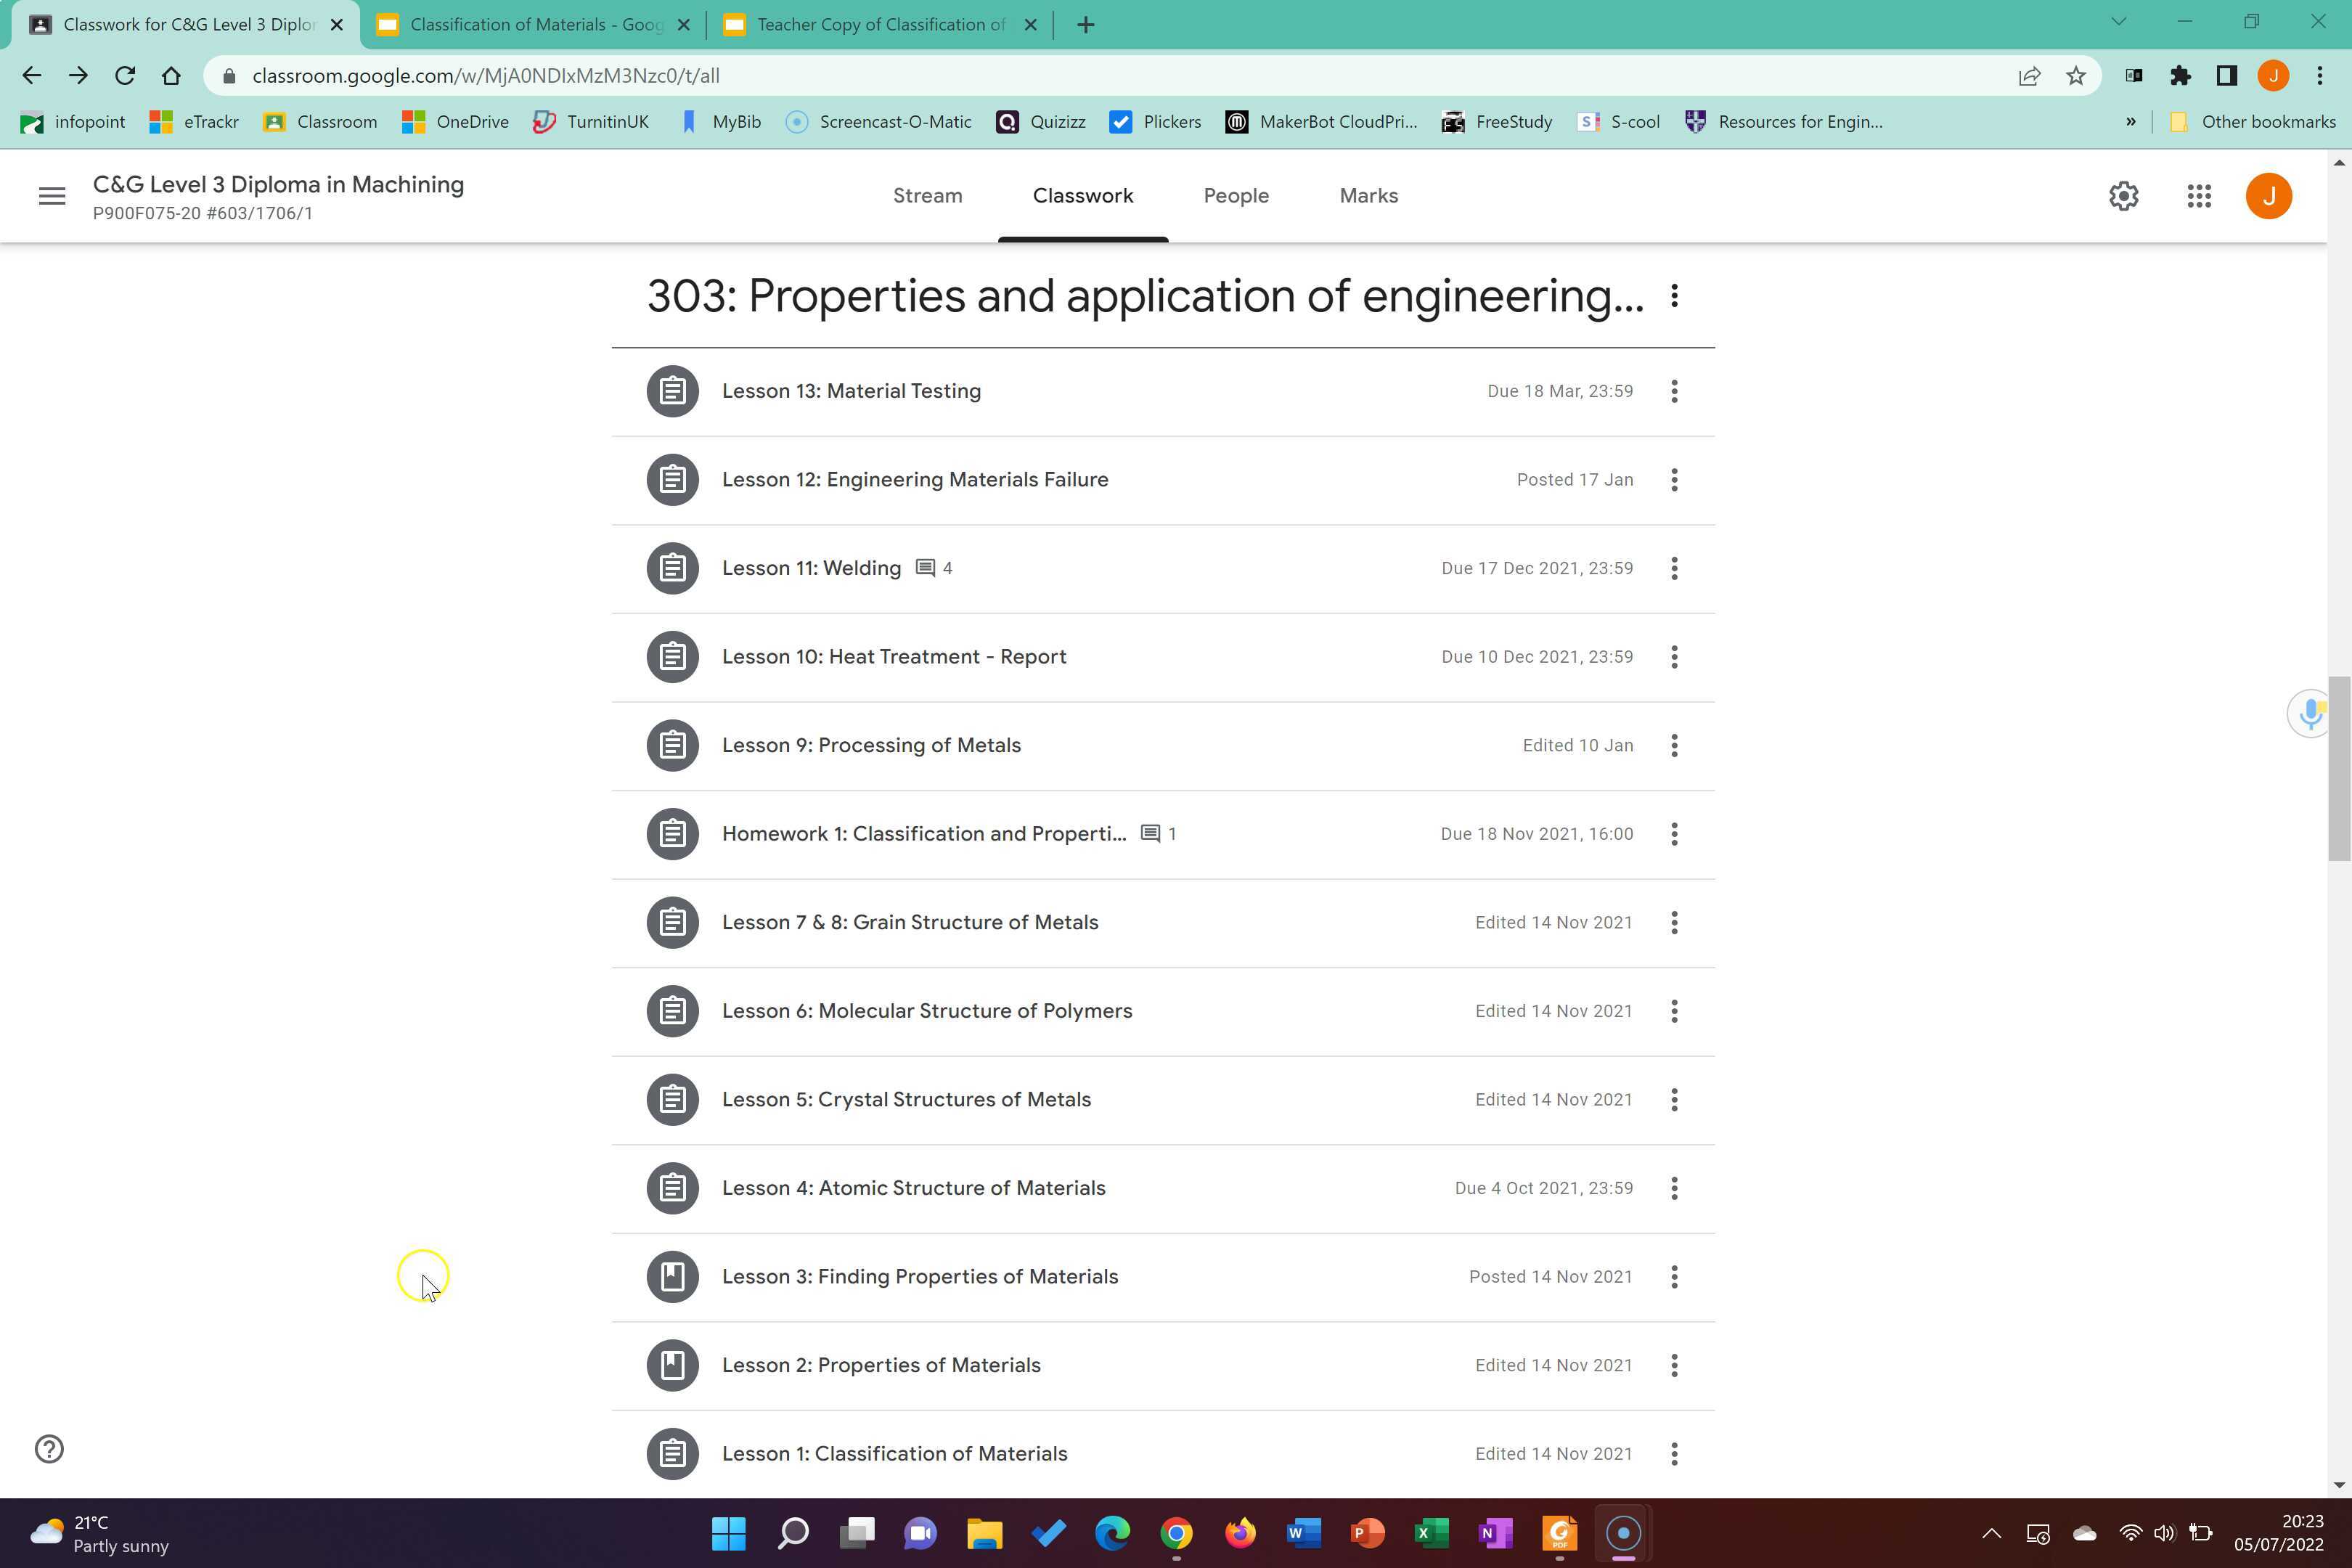
Task: Open the topic options three-dot menu
Action: pyautogui.click(x=1674, y=296)
